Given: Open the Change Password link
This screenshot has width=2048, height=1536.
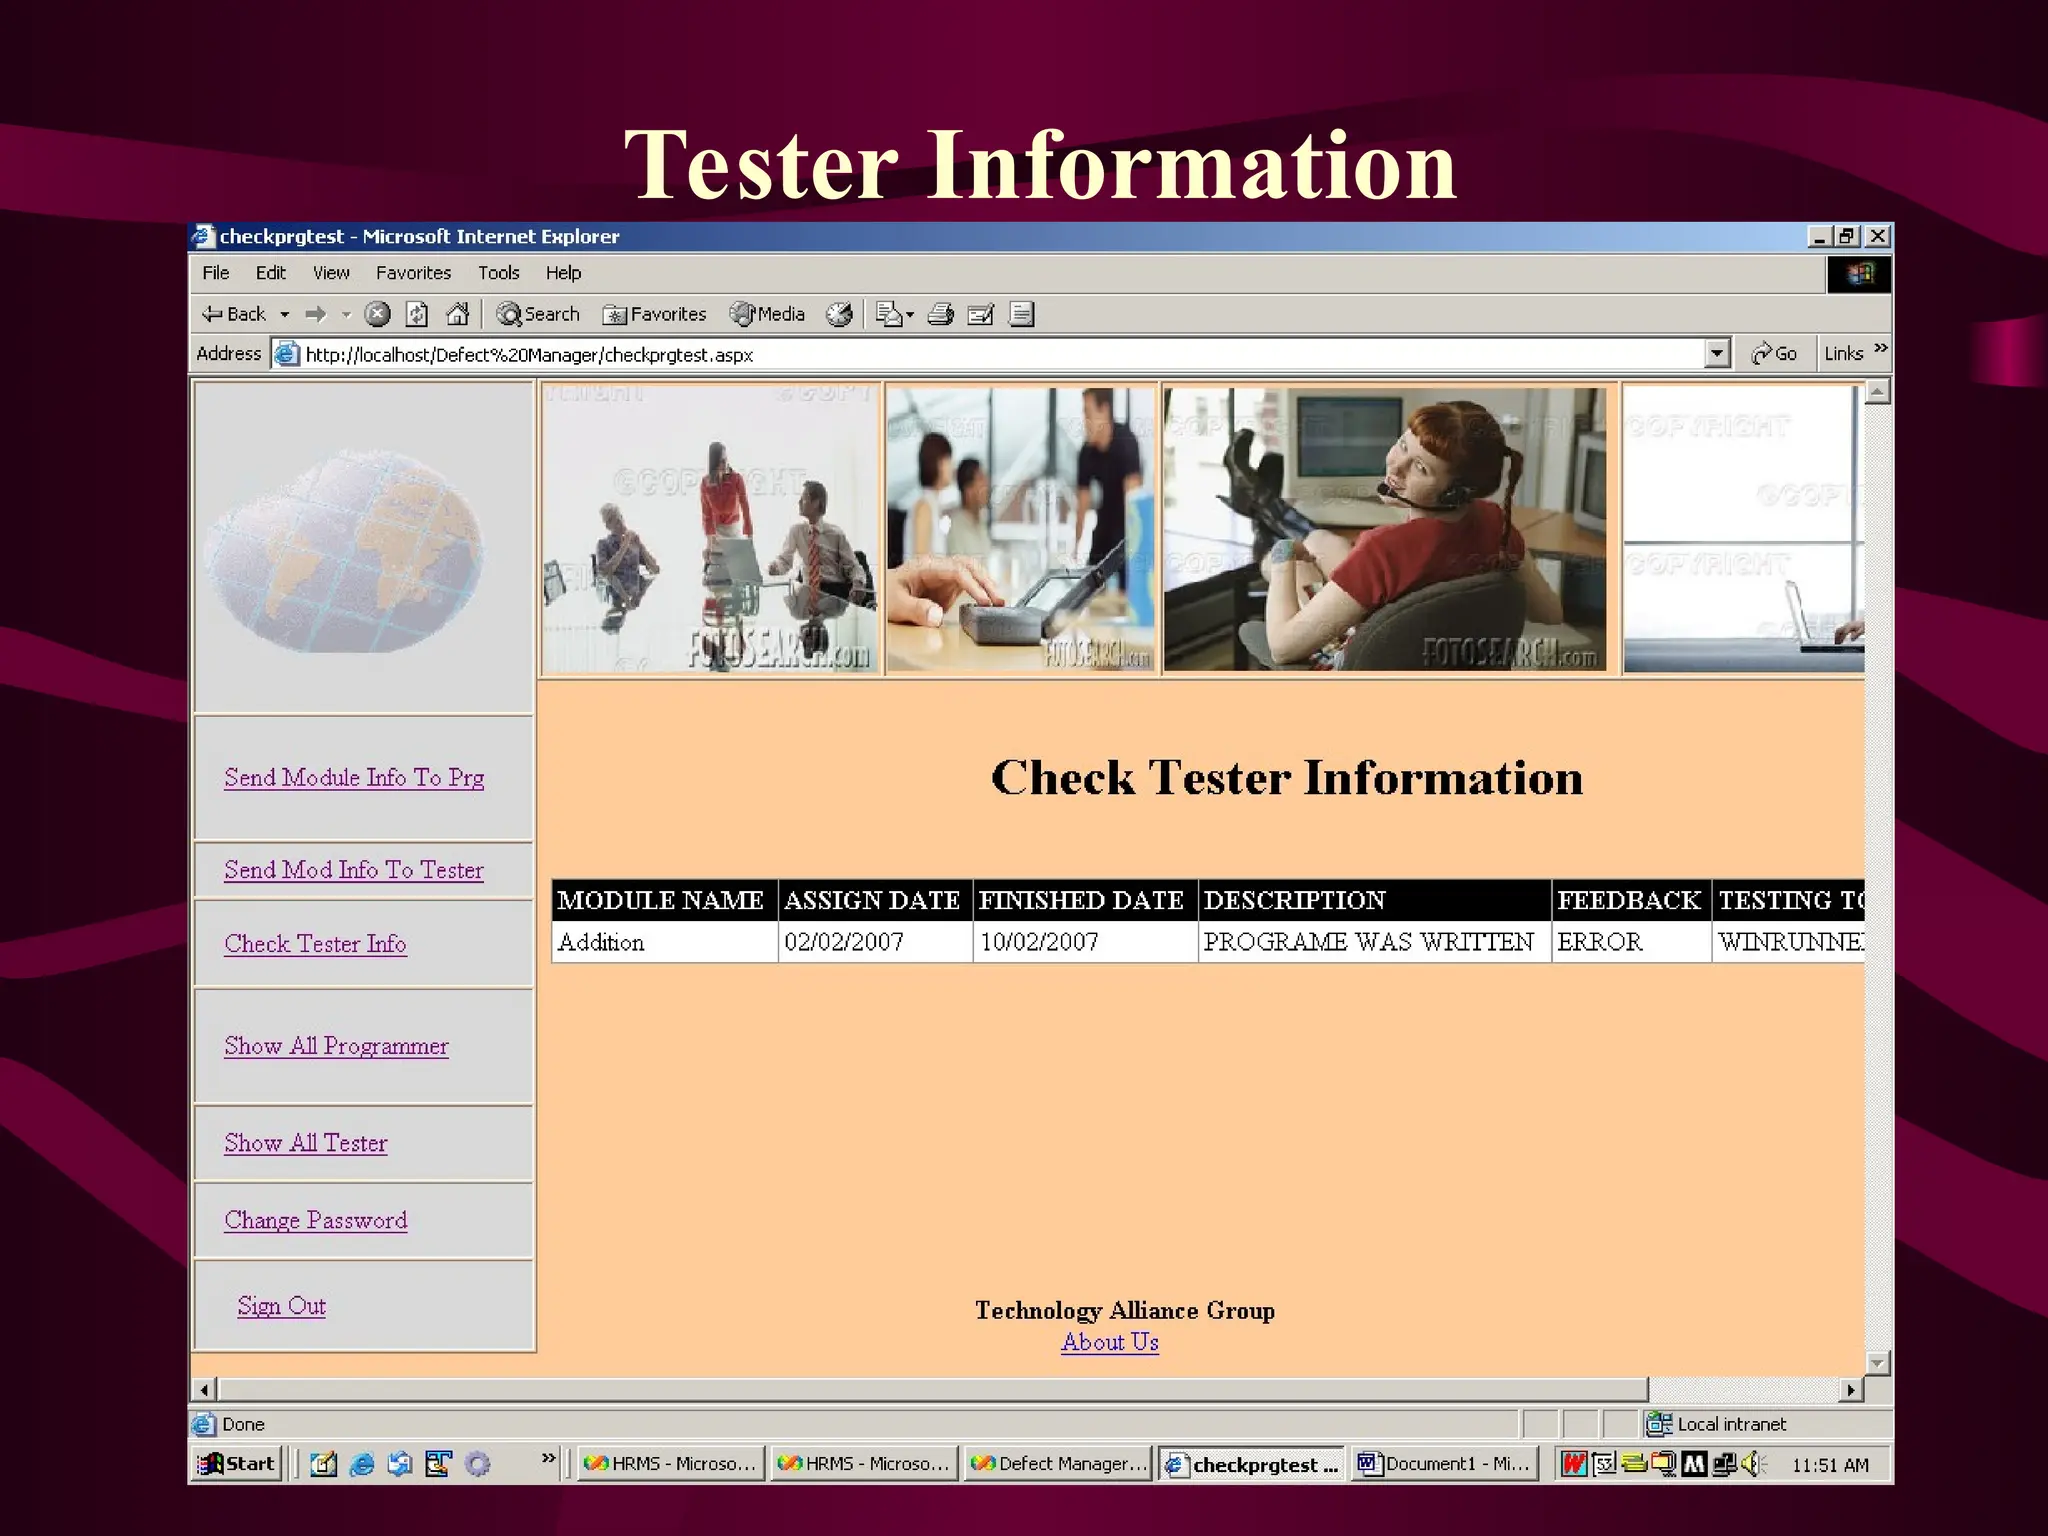Looking at the screenshot, I should pos(315,1219).
